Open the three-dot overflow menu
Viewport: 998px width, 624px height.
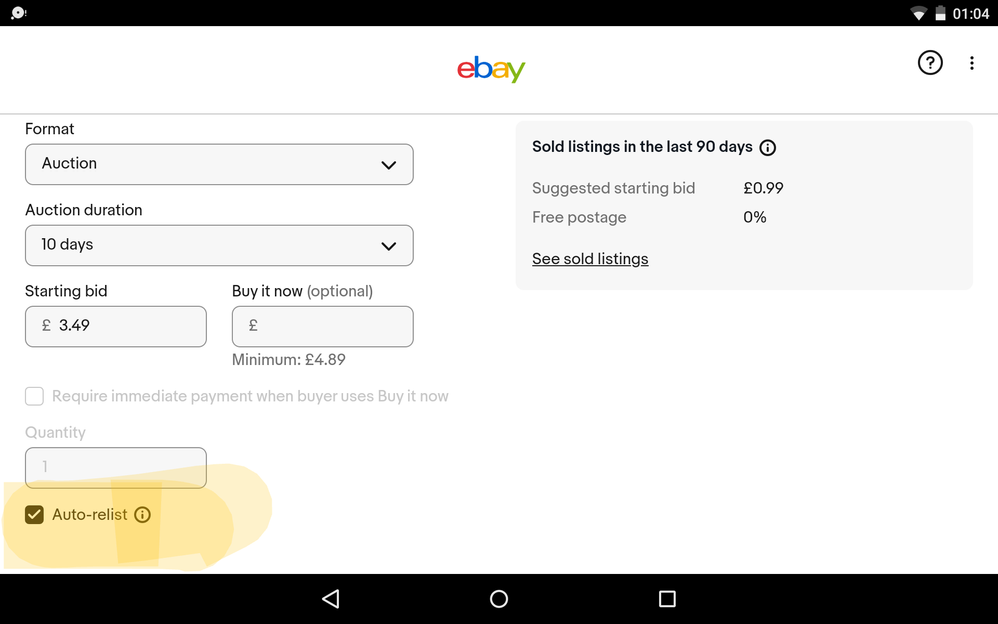click(972, 63)
